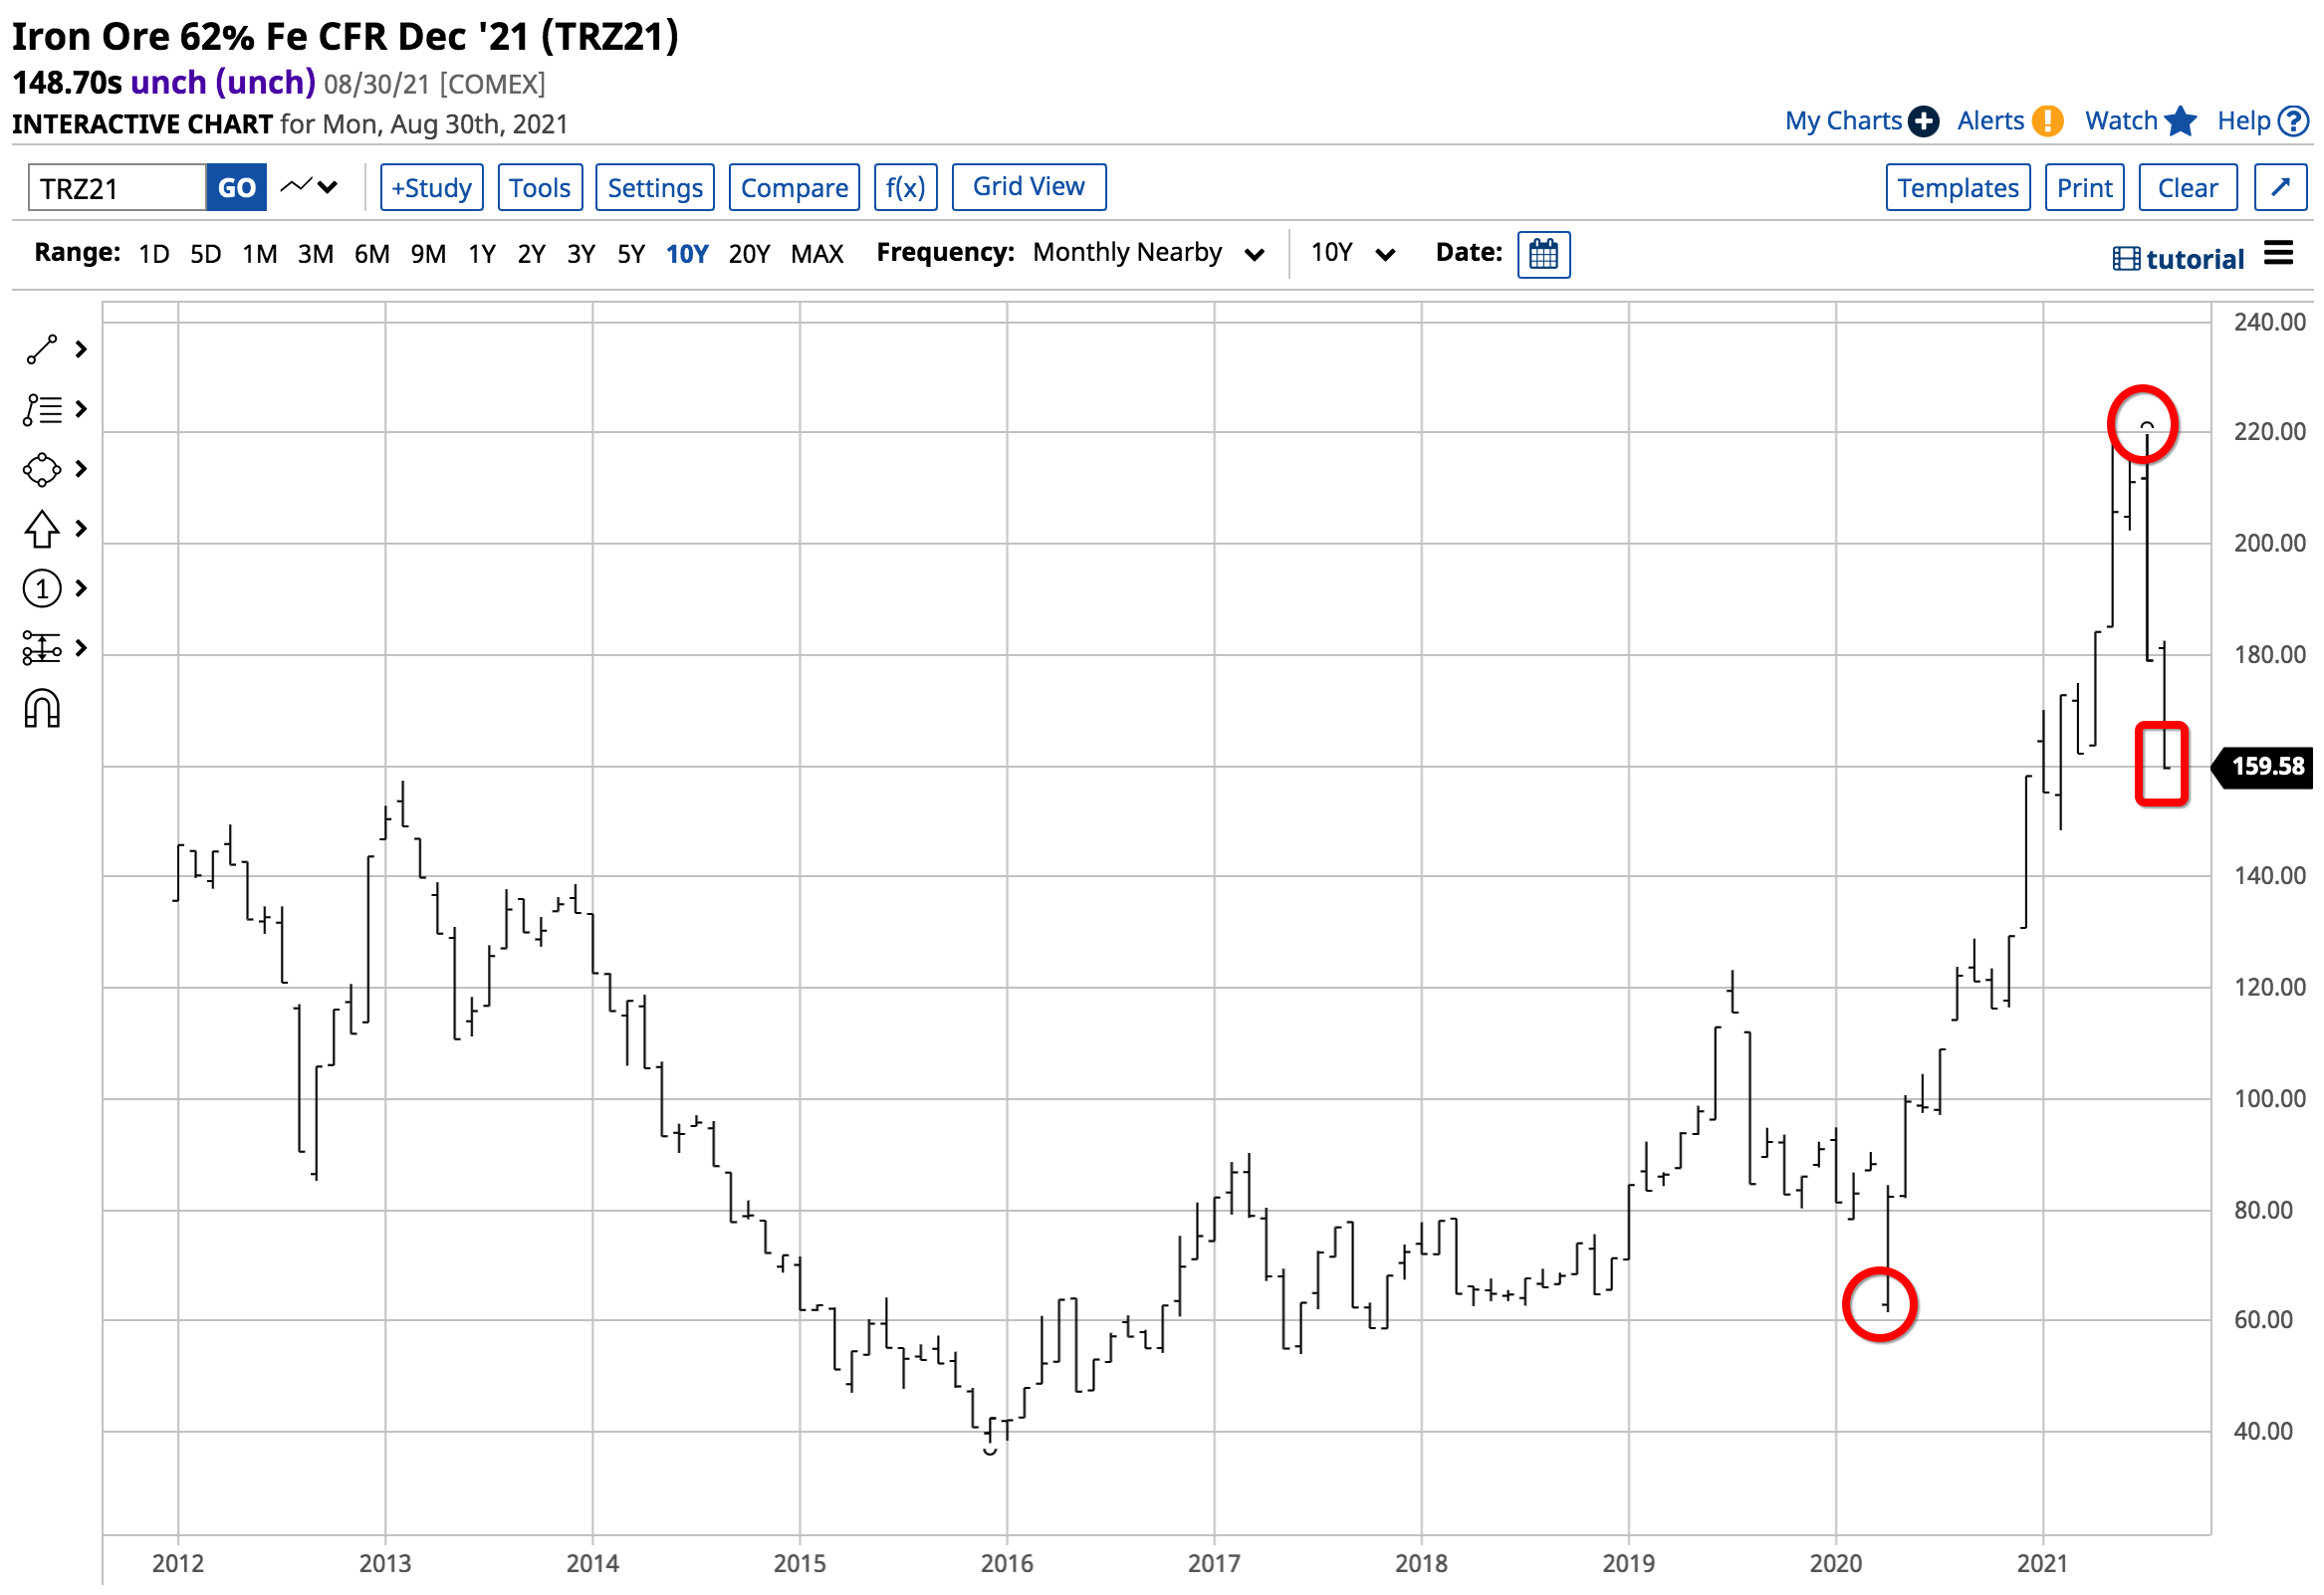Viewport: 2324px width, 1595px height.
Task: Open the +Study button
Action: [432, 188]
